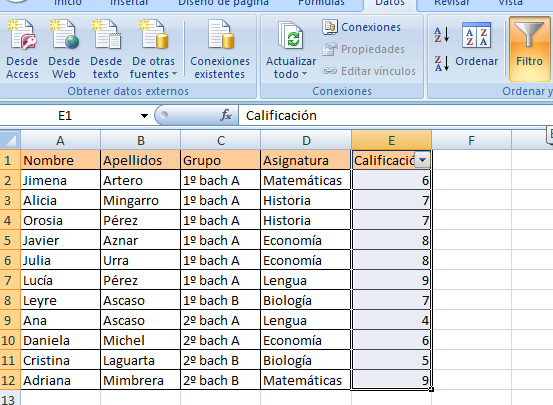Image resolution: width=553 pixels, height=405 pixels.
Task: Select column B header
Action: click(x=140, y=140)
